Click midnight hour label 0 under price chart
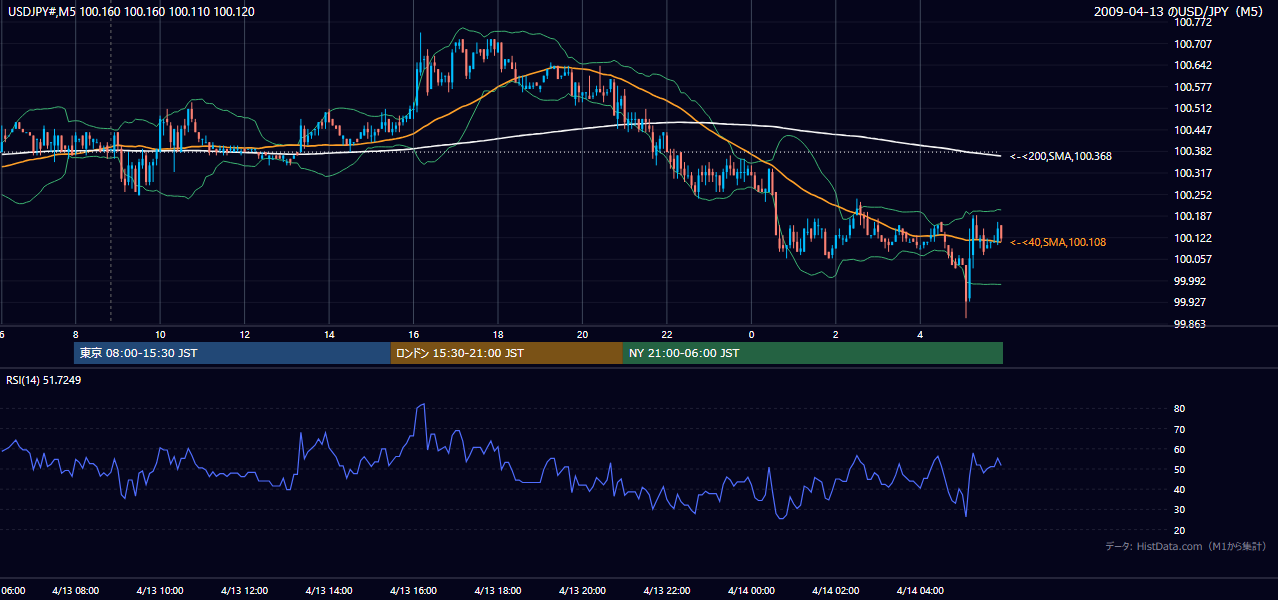 pyautogui.click(x=751, y=334)
